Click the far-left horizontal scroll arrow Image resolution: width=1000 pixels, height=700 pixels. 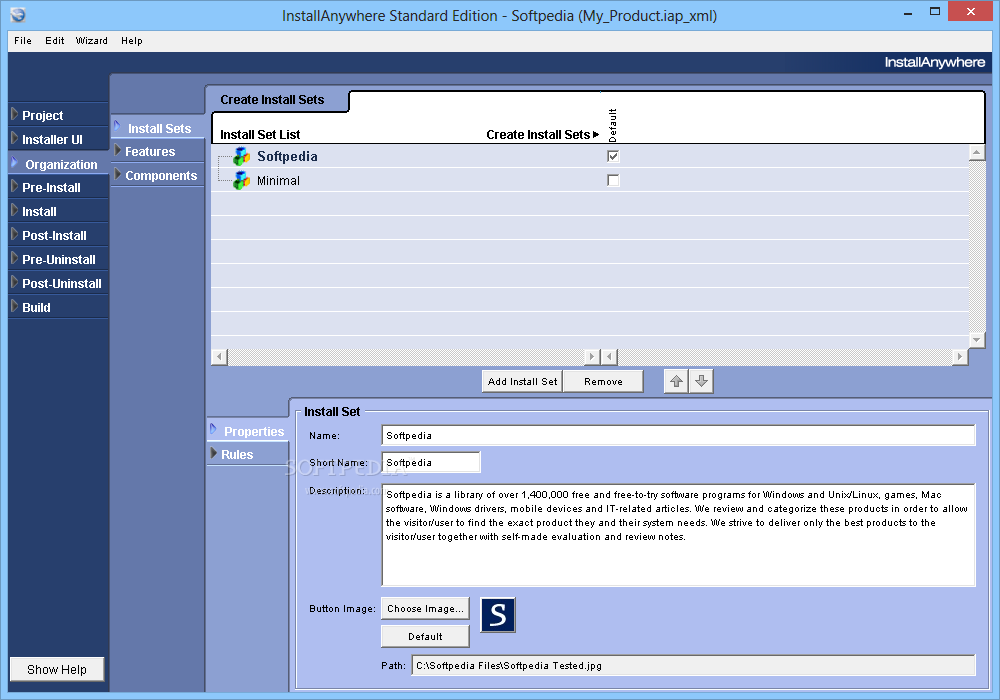pos(219,356)
